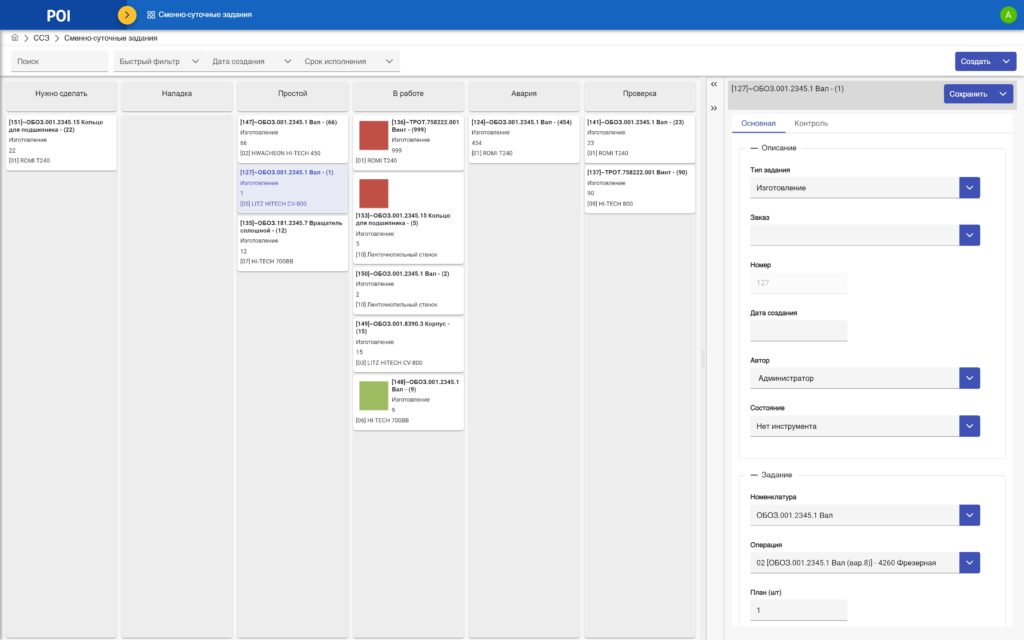
Task: Click red swatch on card 136 Винт
Action: [374, 136]
